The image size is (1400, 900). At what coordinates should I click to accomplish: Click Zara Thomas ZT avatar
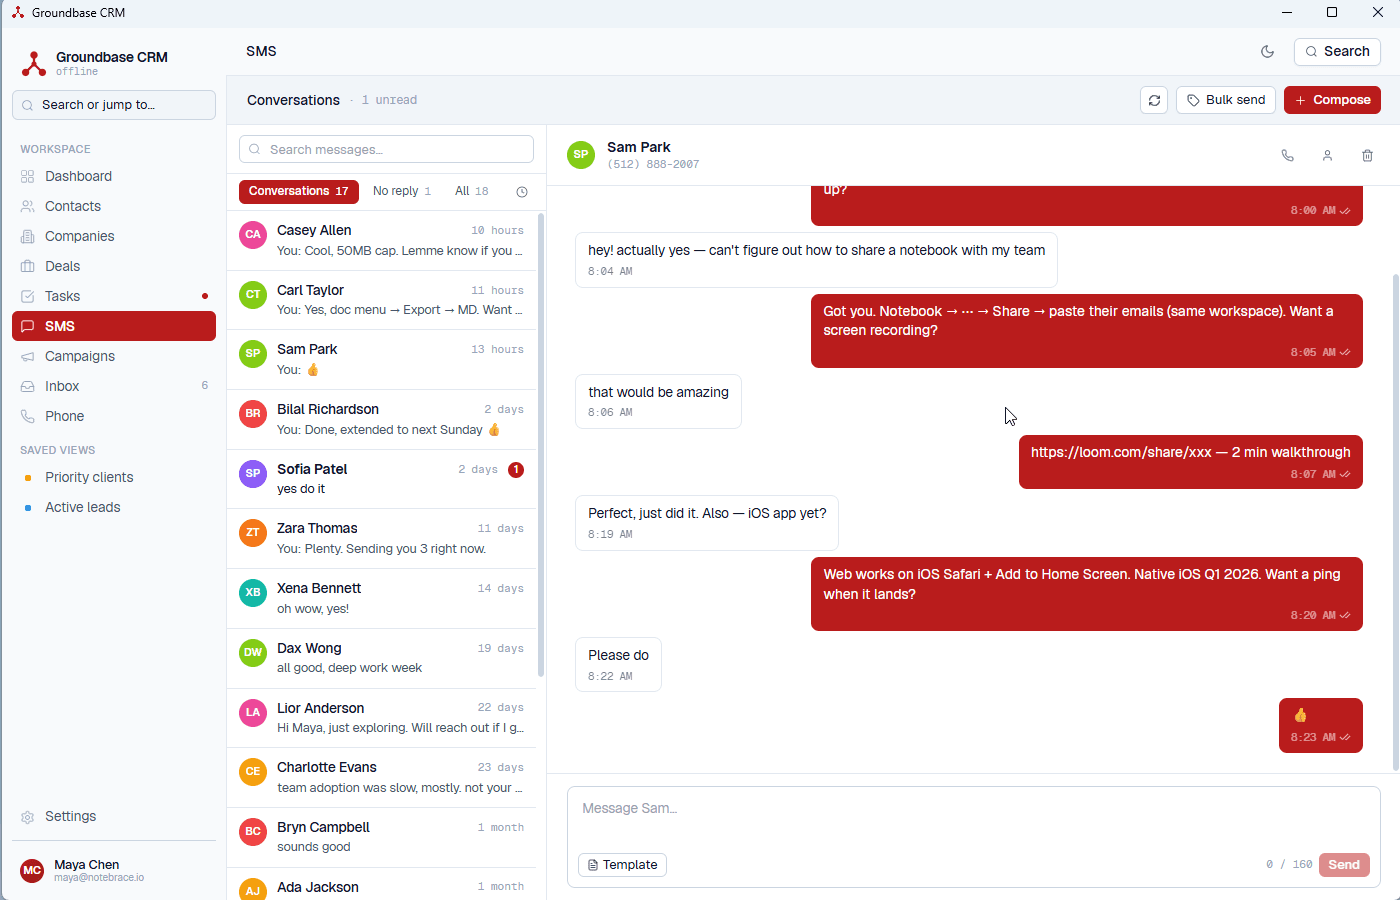click(253, 533)
